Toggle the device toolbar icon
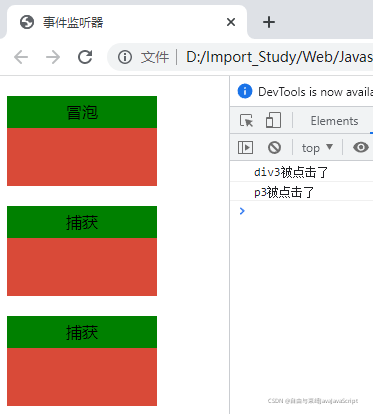 pos(273,120)
